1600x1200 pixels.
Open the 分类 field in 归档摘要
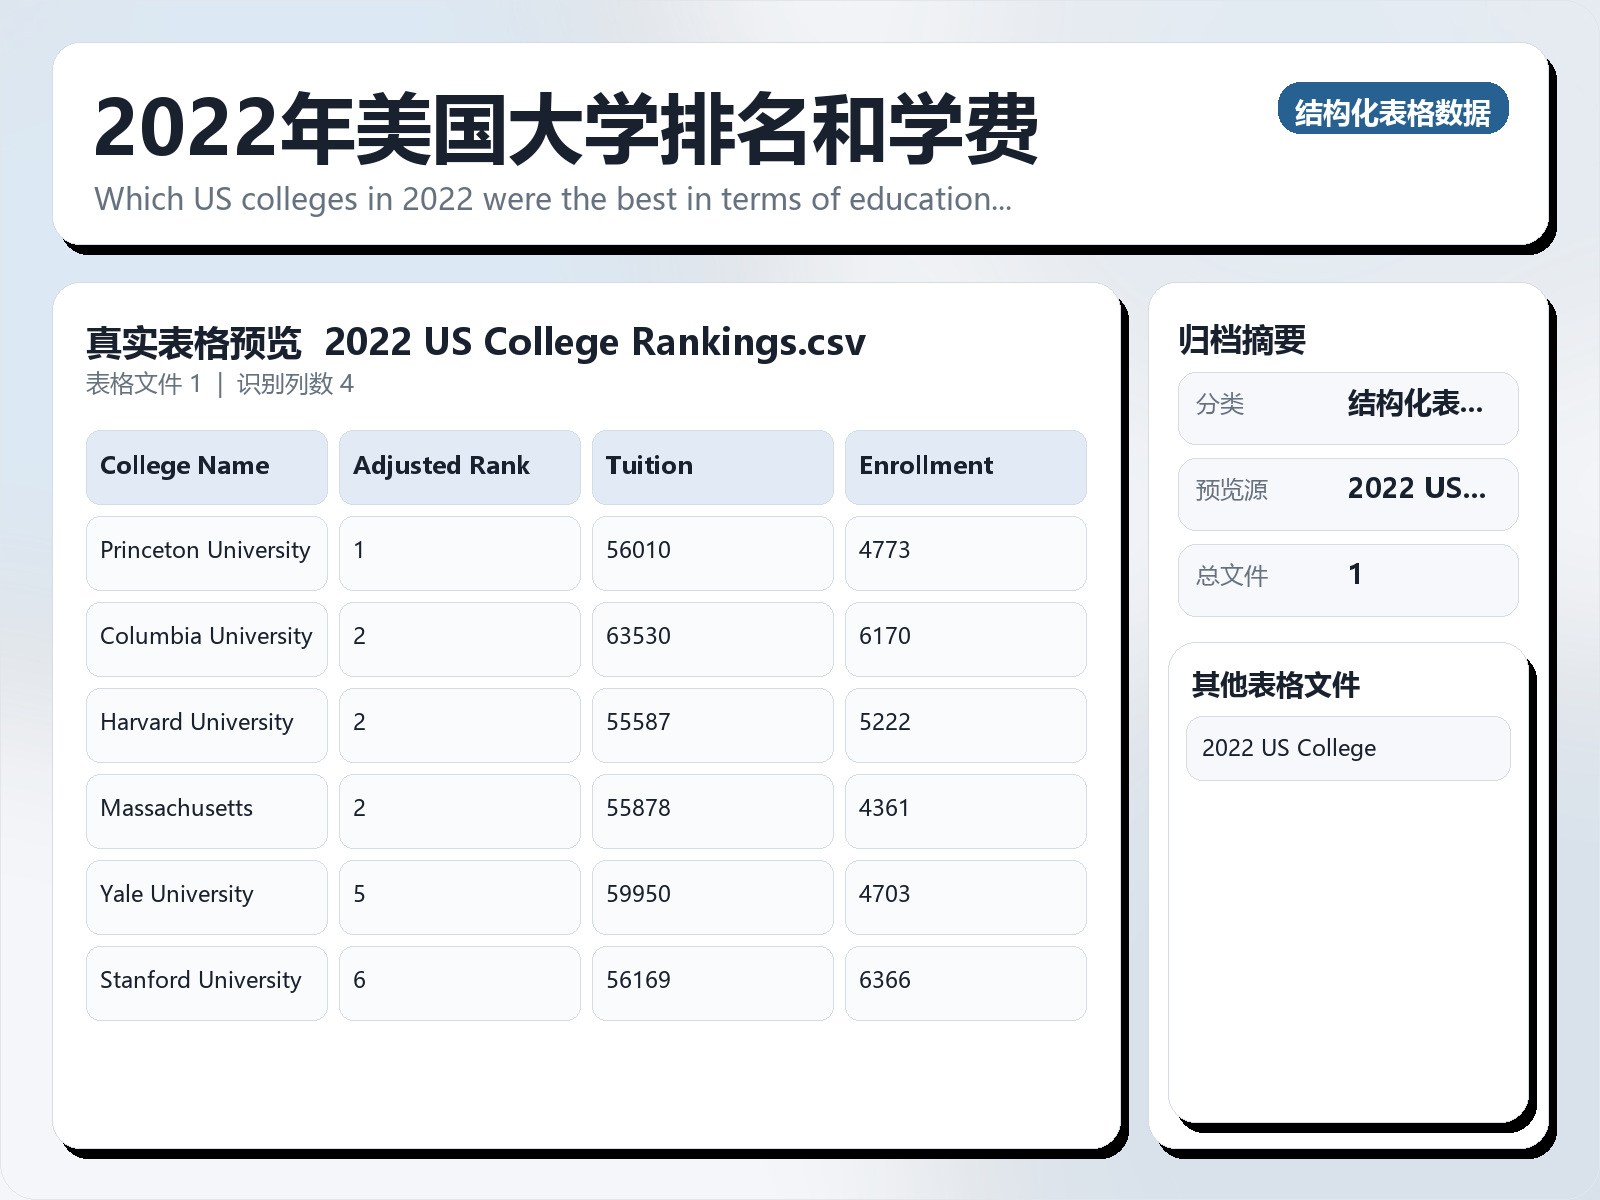click(1348, 407)
